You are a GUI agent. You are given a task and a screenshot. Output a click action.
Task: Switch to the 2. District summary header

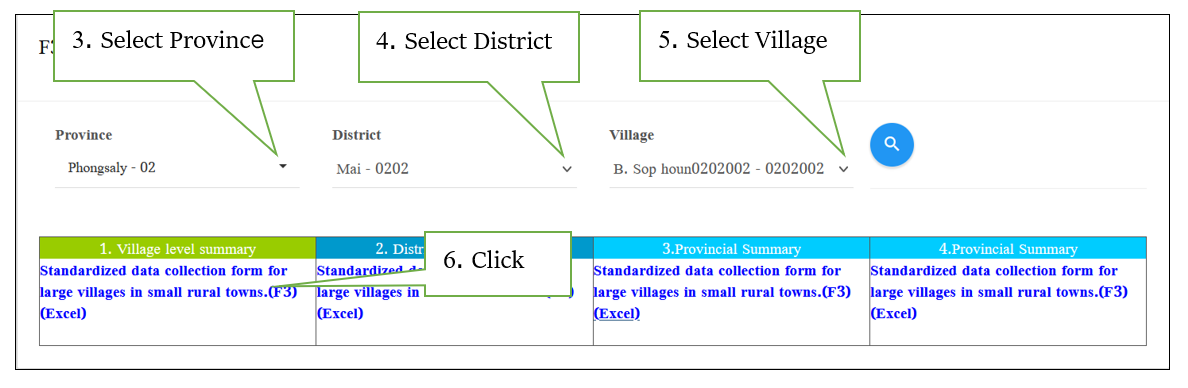coord(369,249)
